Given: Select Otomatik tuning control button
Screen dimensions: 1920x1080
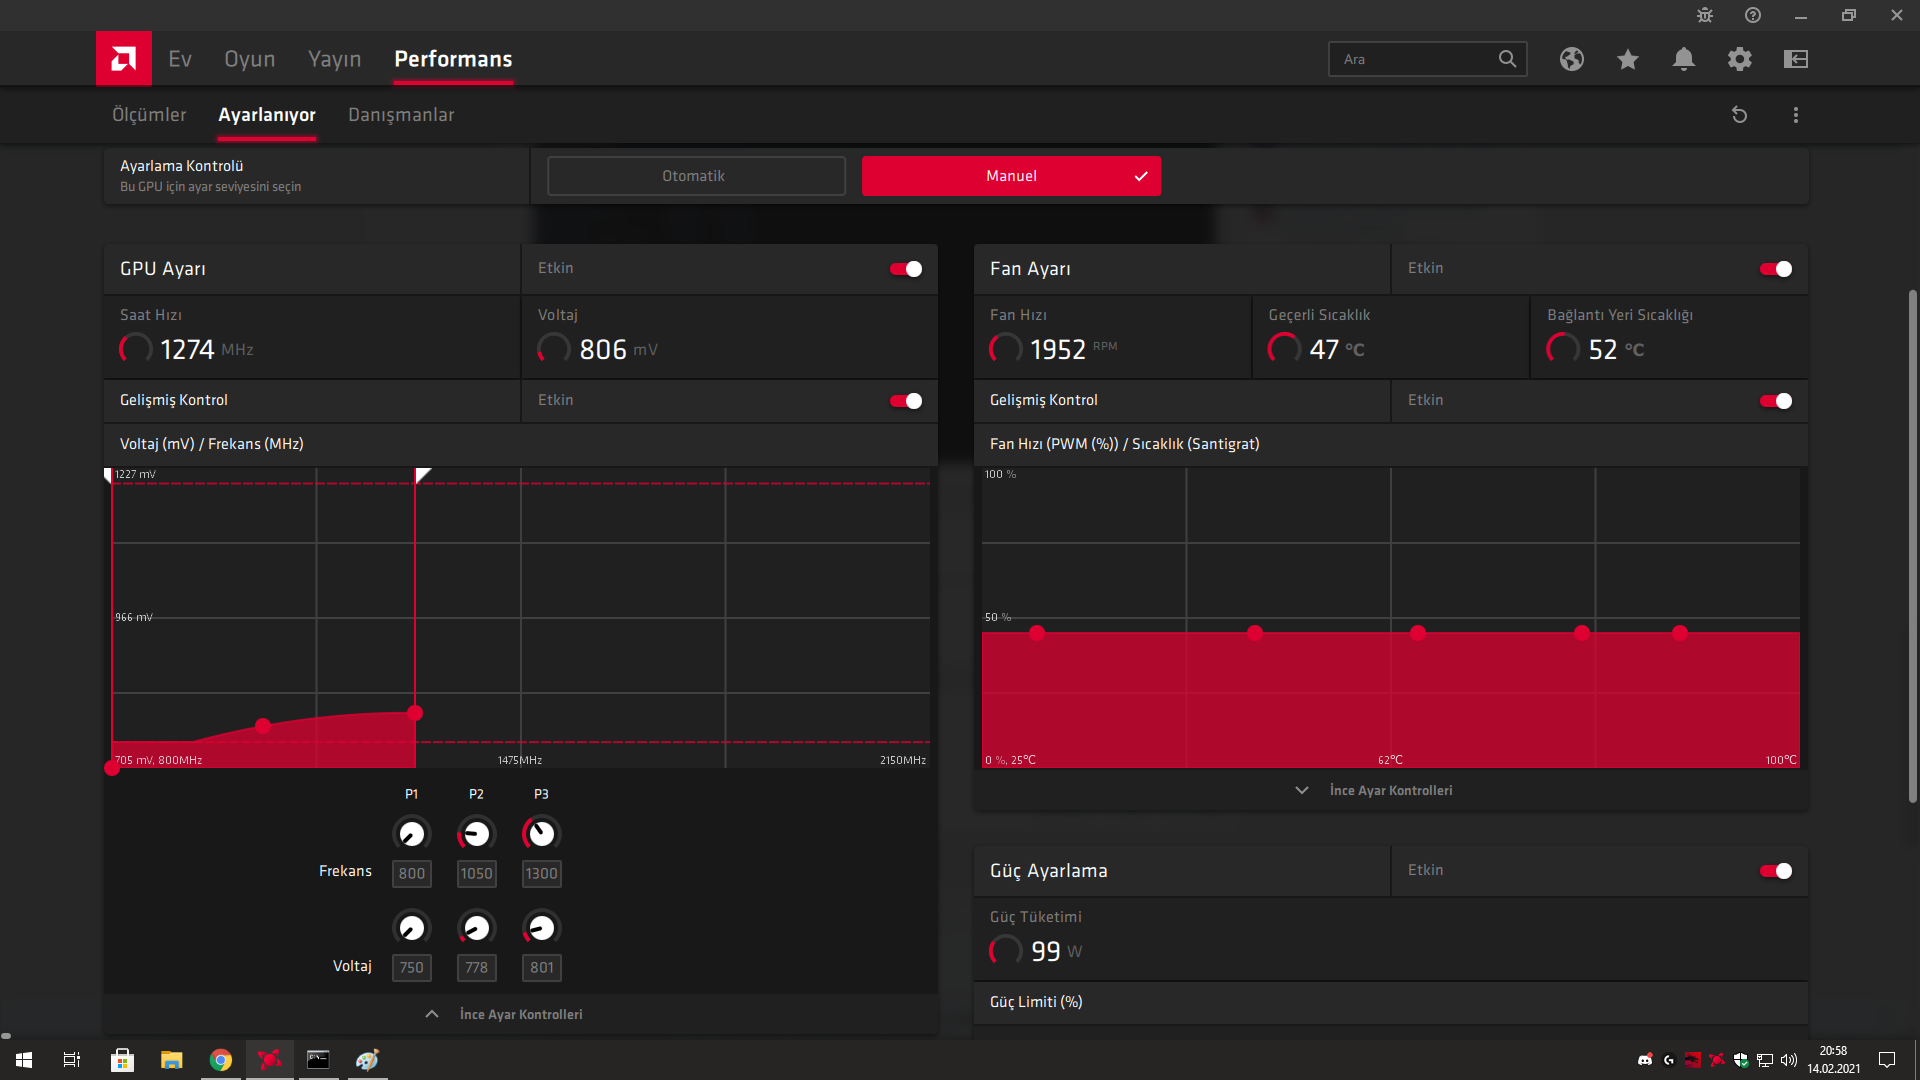Looking at the screenshot, I should (x=695, y=176).
